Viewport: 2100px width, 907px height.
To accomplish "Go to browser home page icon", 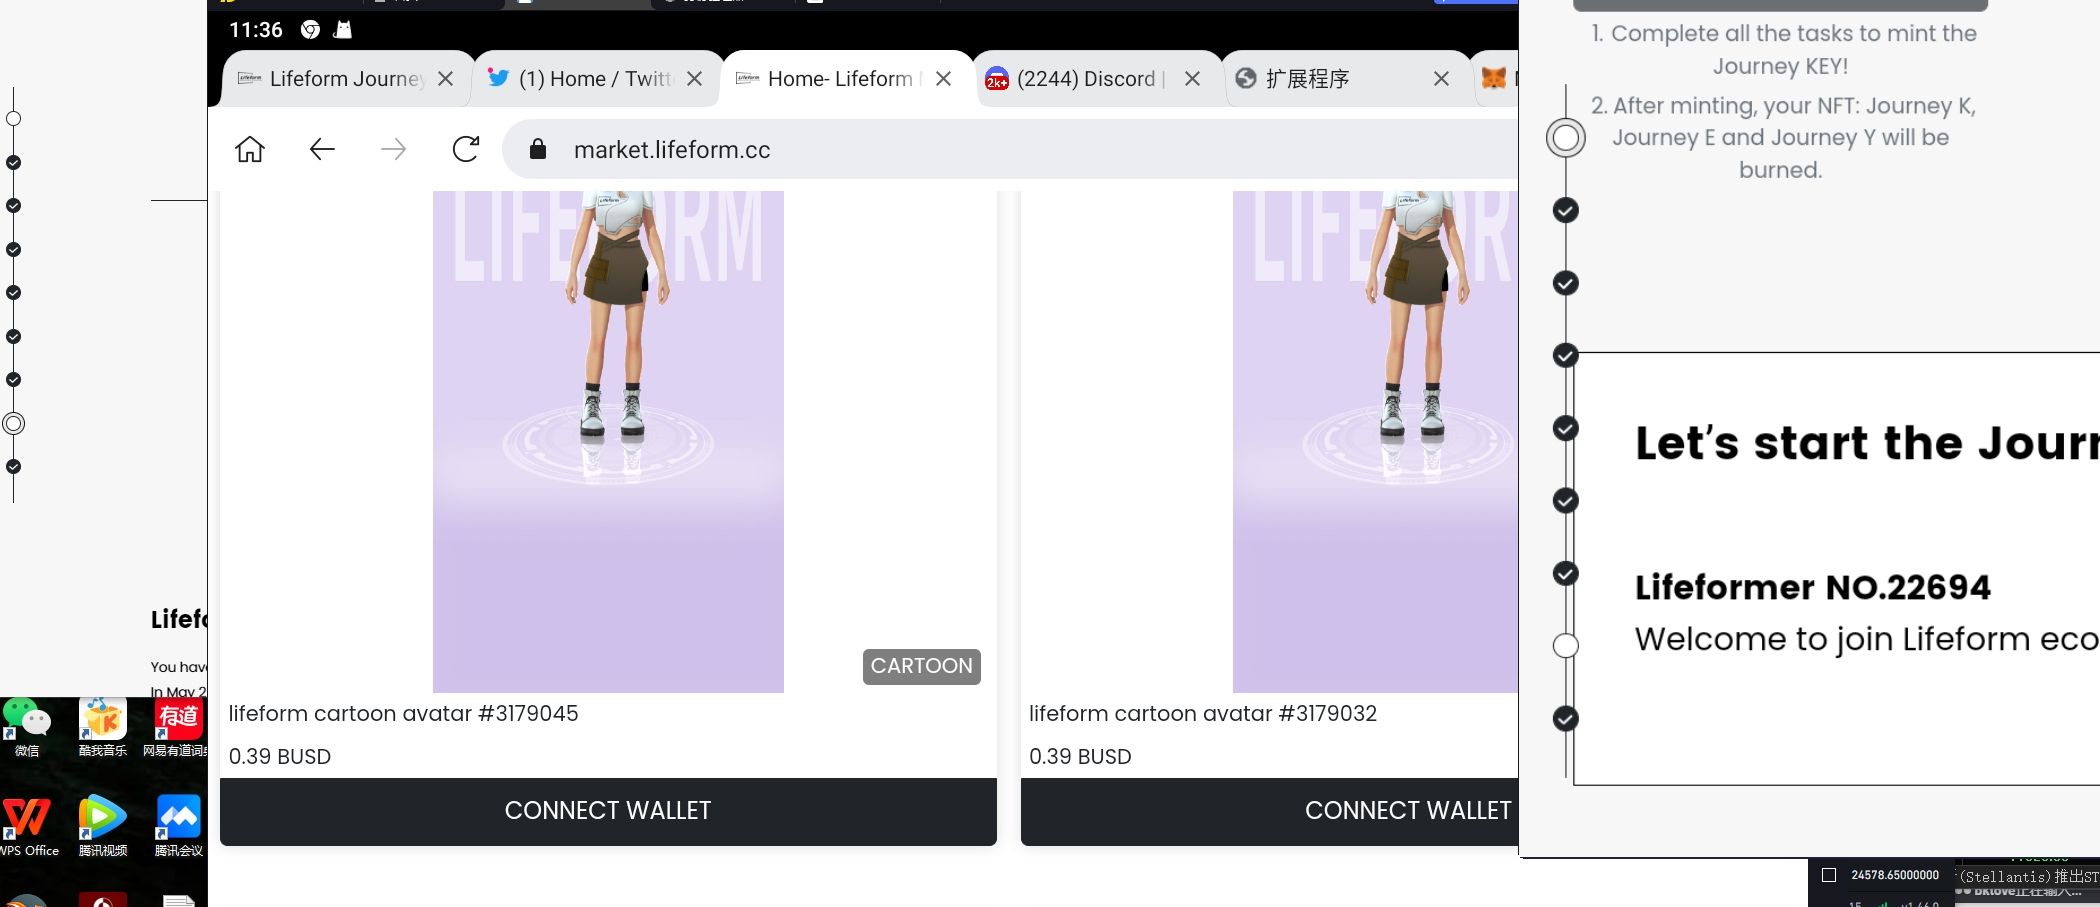I will pyautogui.click(x=250, y=150).
